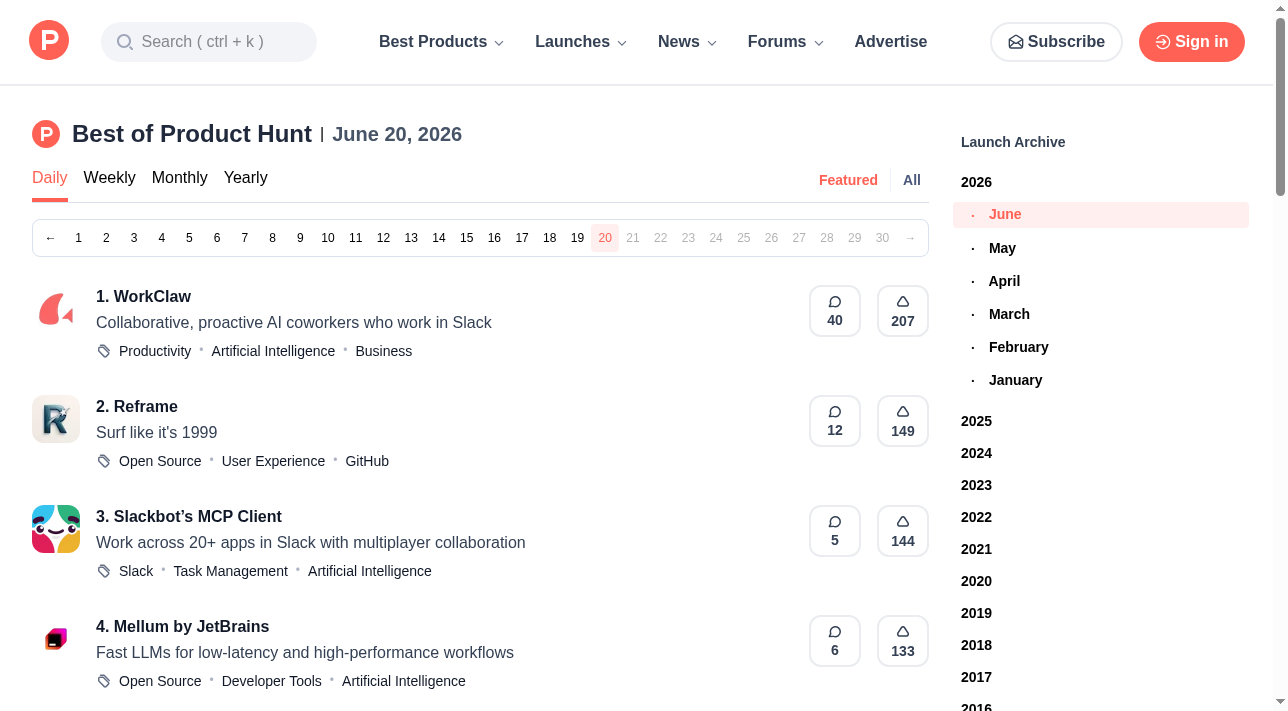
Task: Click the Product Hunt logo in header
Action: click(x=49, y=41)
